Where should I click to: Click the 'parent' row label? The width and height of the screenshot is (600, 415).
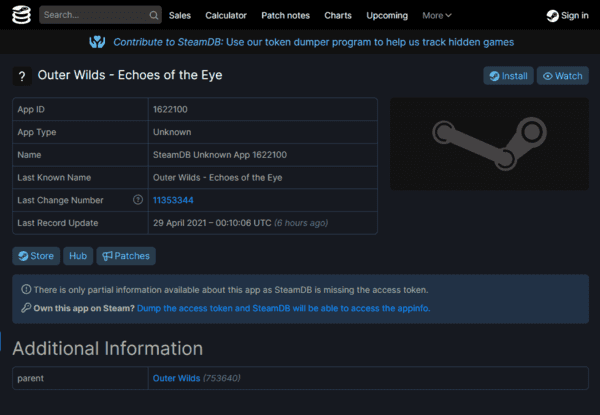[31, 378]
